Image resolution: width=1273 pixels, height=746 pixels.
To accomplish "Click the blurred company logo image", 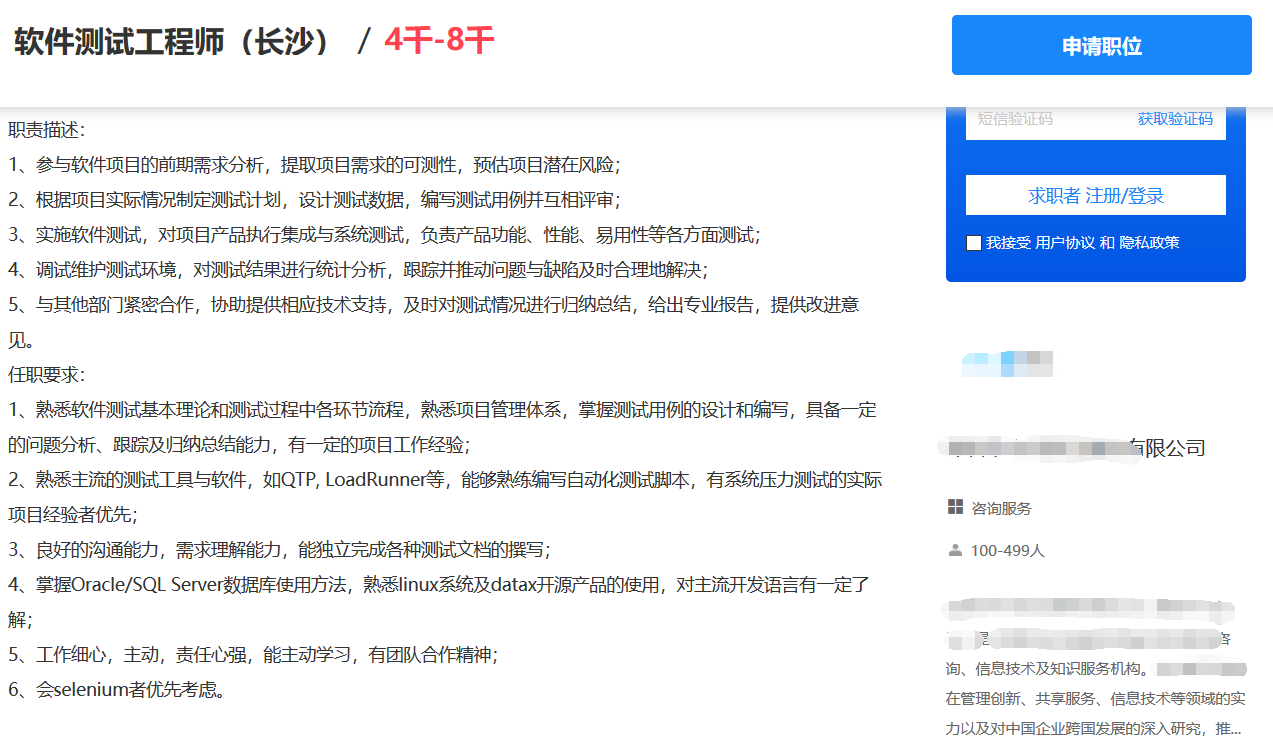I will 1007,364.
